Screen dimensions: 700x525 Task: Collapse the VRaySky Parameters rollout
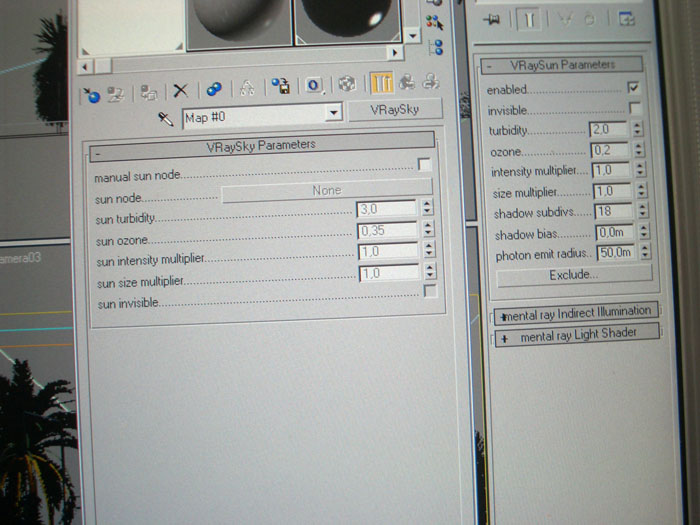(262, 147)
